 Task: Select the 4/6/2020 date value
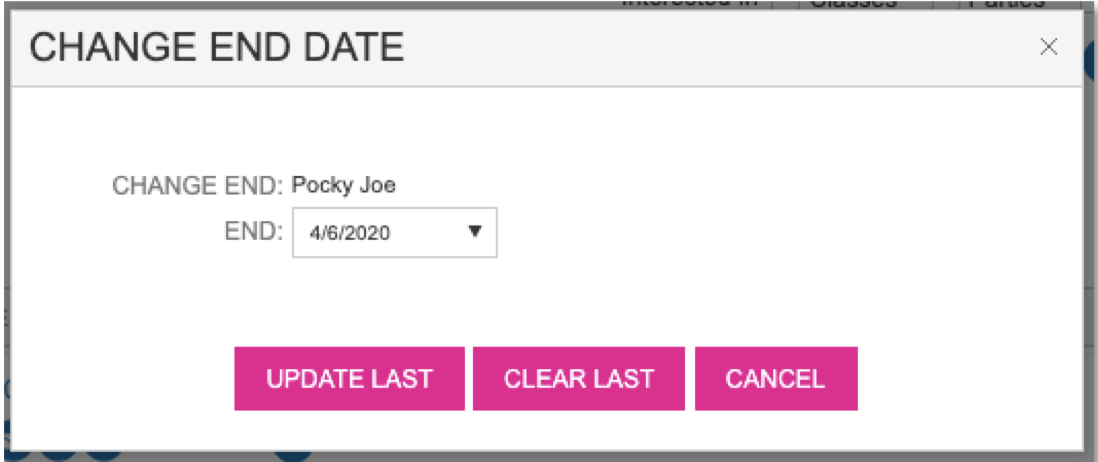(x=350, y=233)
